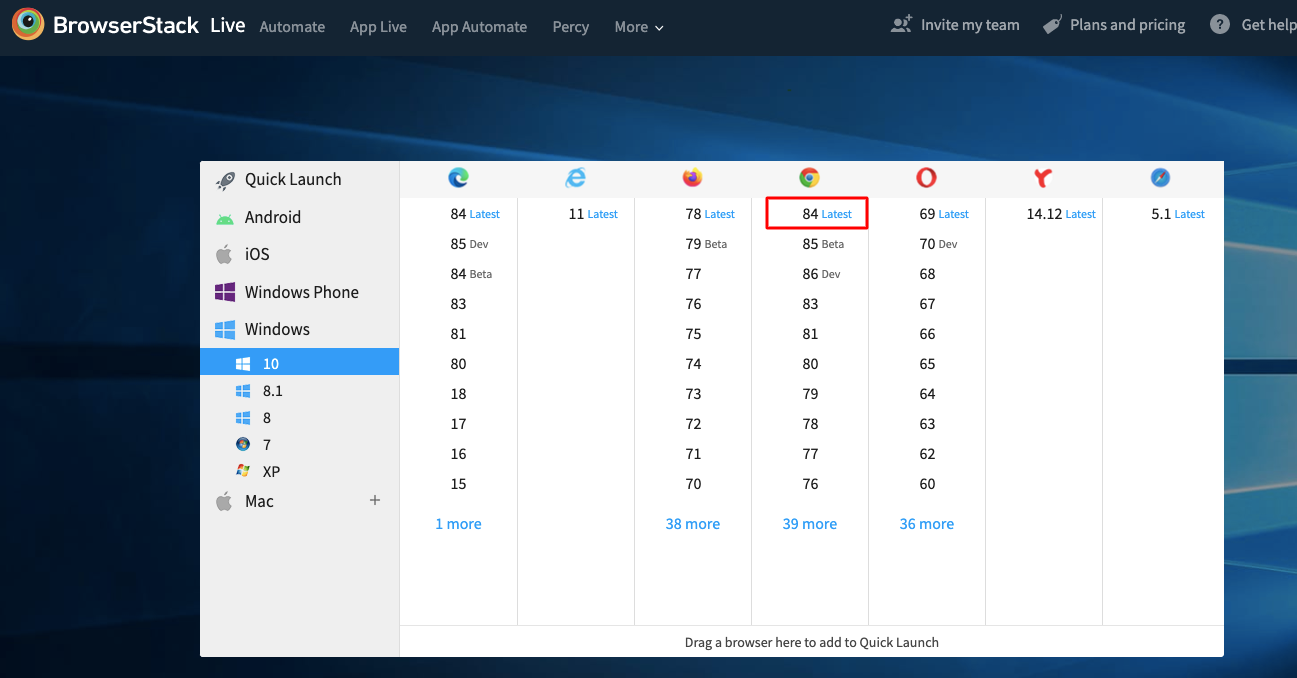Collapse the Windows platform section
1297x678 pixels.
277,329
